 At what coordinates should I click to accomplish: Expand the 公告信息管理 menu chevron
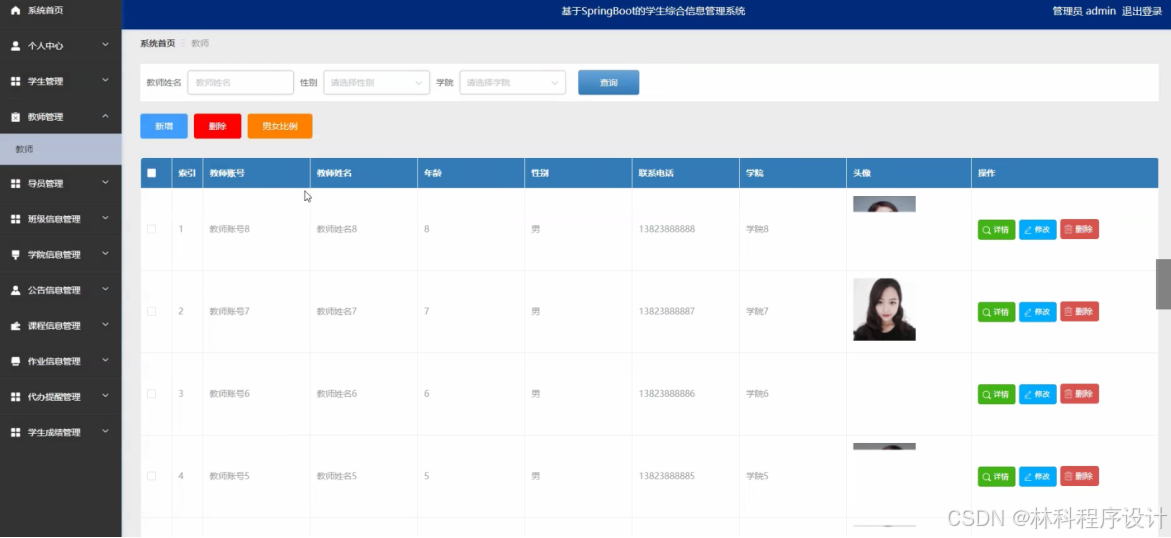(x=105, y=289)
